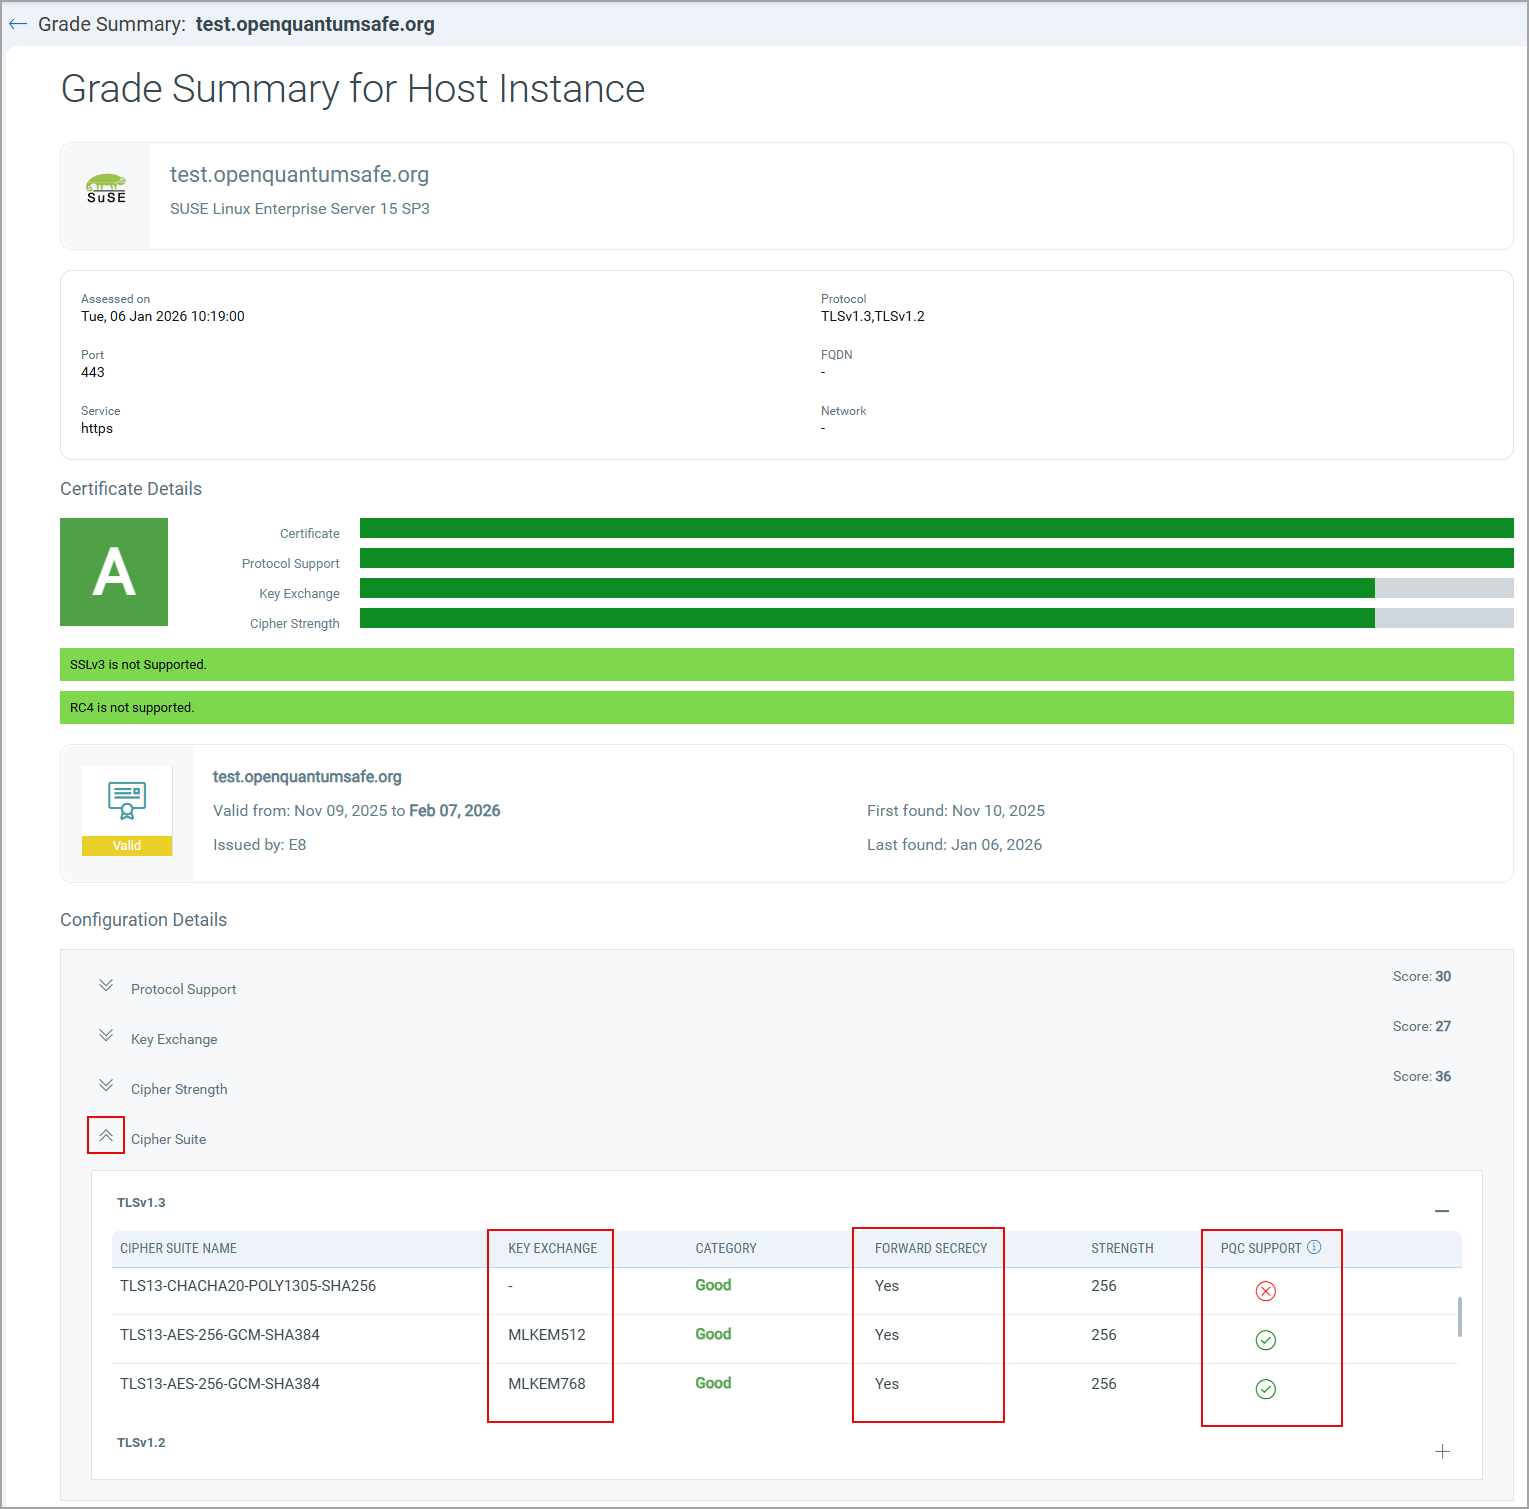Image resolution: width=1529 pixels, height=1509 pixels.
Task: Collapse the TLSv1.3 cipher table
Action: pos(1441,1211)
